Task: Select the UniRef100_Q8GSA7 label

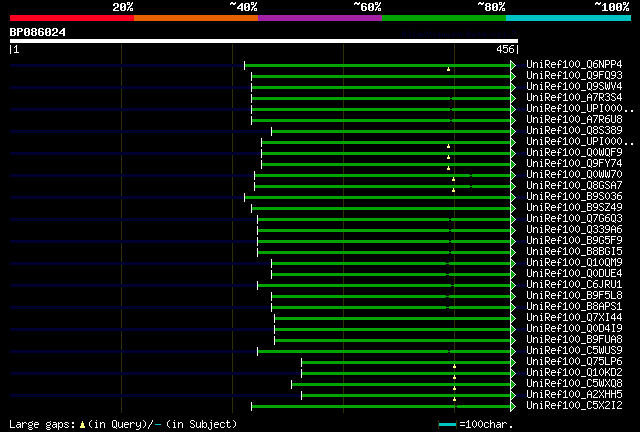Action: tap(574, 186)
